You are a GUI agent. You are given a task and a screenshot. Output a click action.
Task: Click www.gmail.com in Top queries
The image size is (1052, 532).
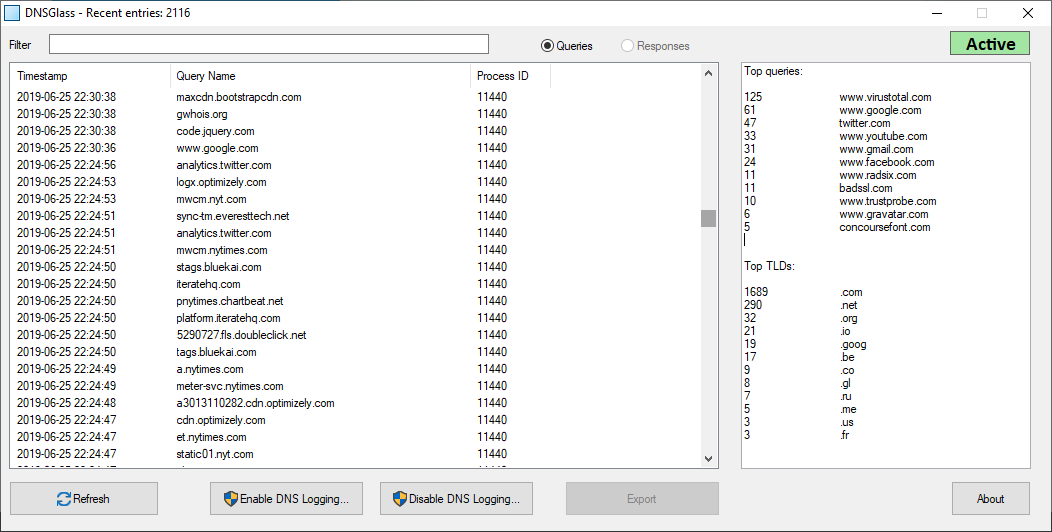pos(876,149)
